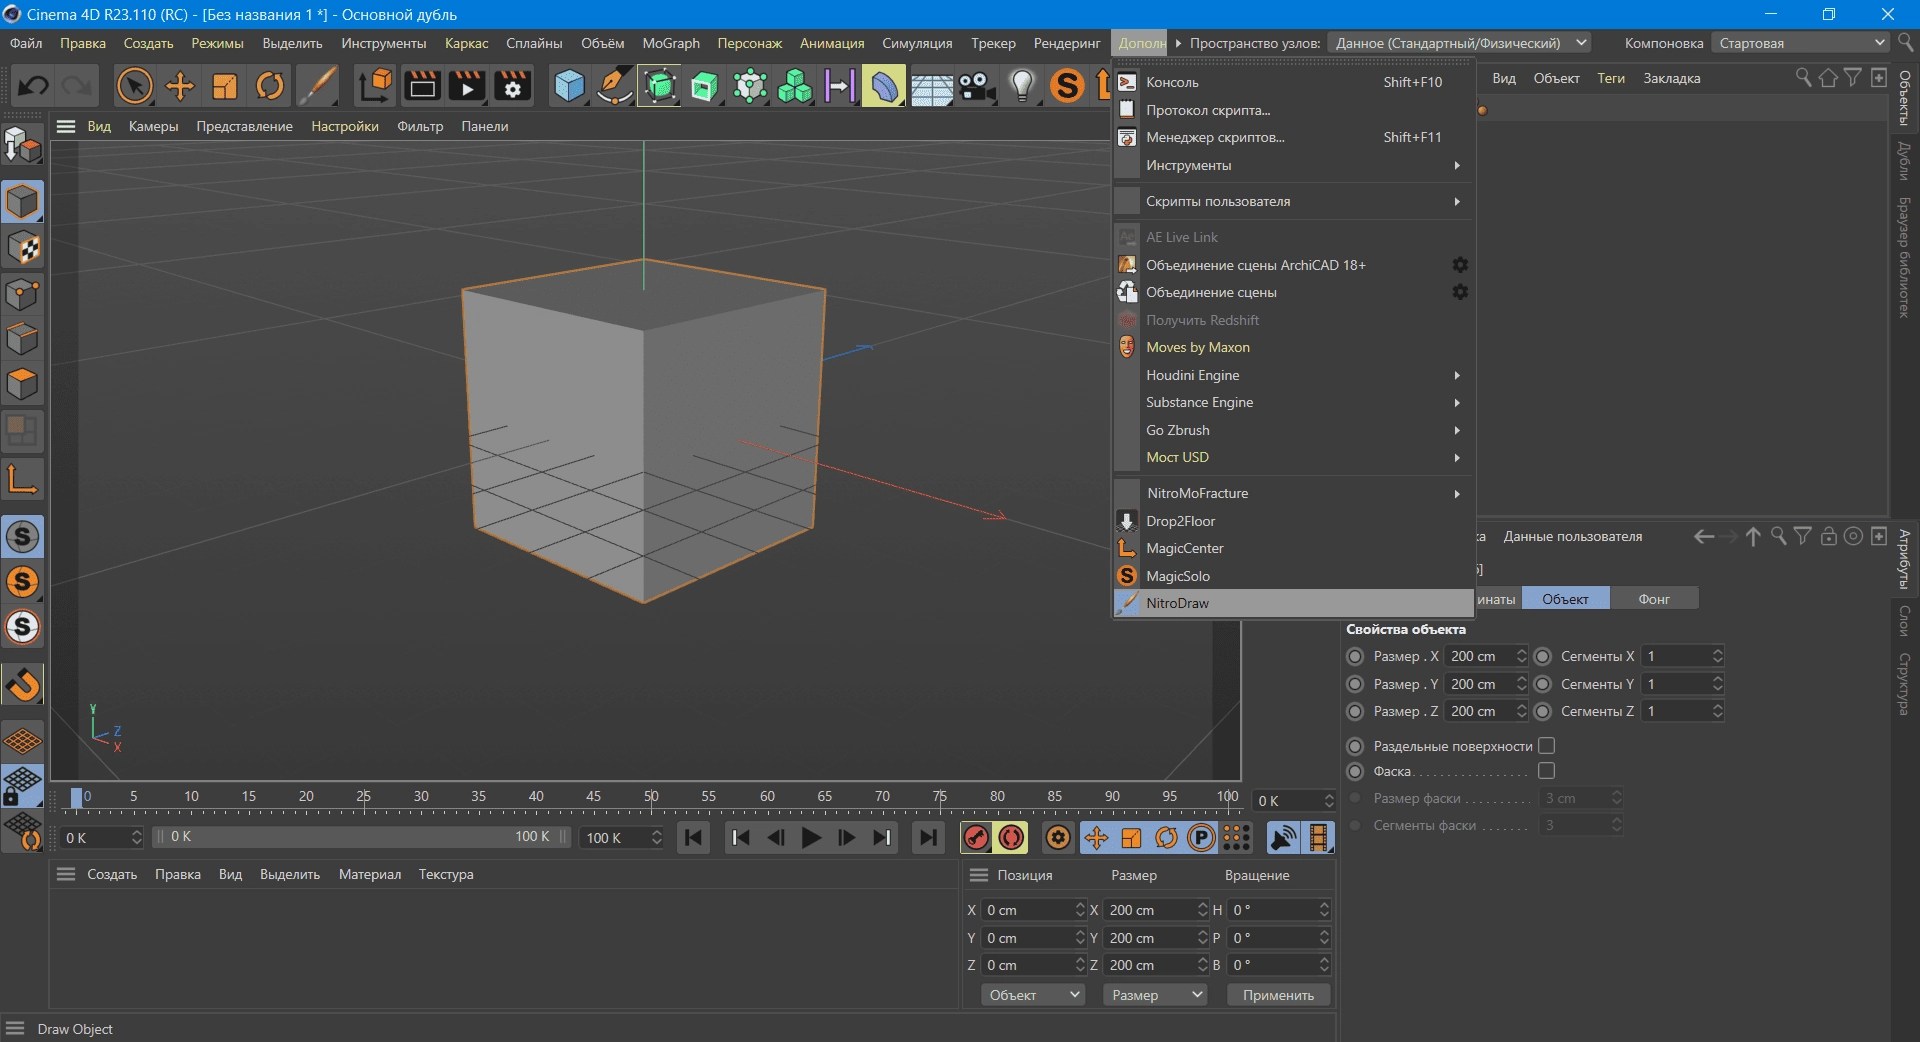Click Создать in material manager
Screen dimensions: 1920x1042
(x=112, y=874)
